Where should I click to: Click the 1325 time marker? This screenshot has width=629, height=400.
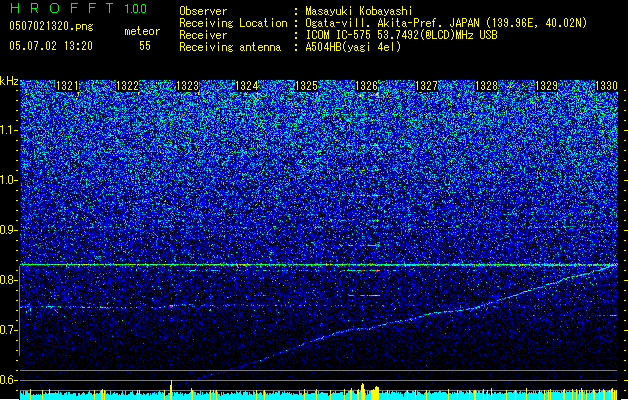[306, 86]
